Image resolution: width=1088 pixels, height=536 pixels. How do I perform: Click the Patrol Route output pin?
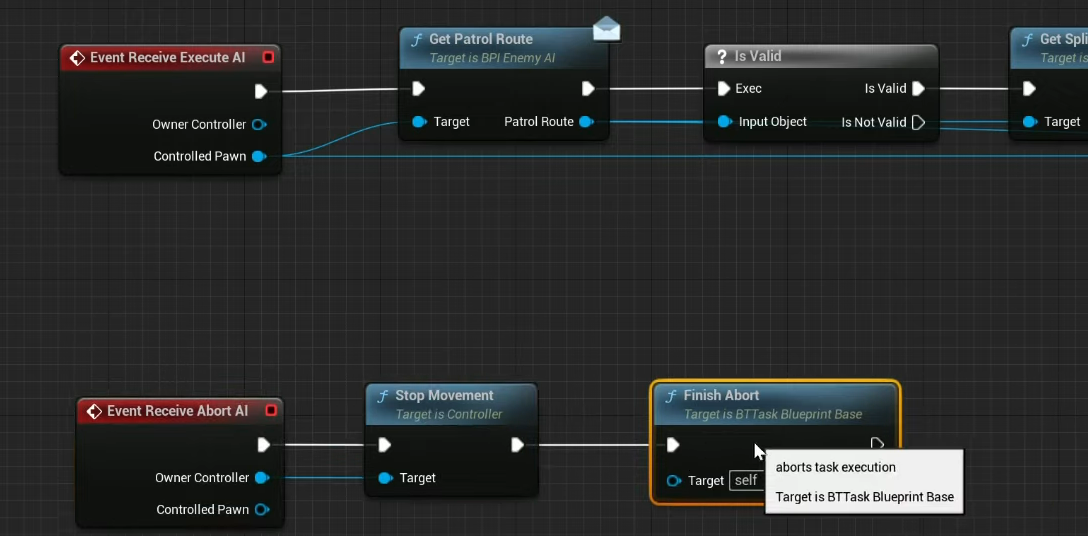(586, 122)
